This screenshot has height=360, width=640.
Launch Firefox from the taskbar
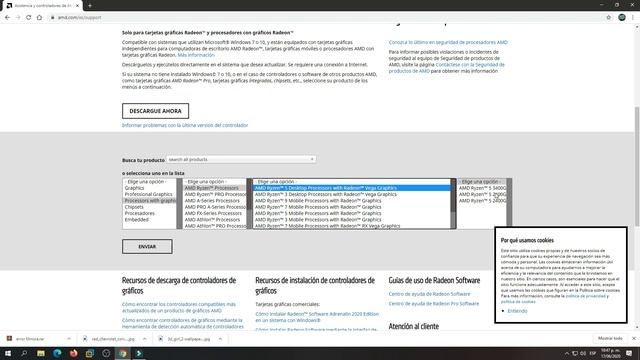[73, 353]
